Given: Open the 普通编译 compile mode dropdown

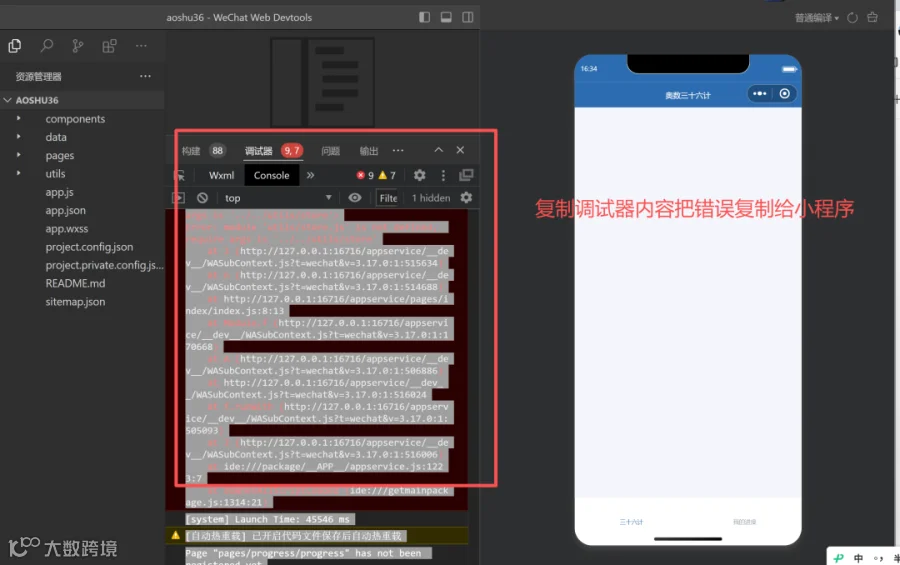Looking at the screenshot, I should pyautogui.click(x=816, y=18).
